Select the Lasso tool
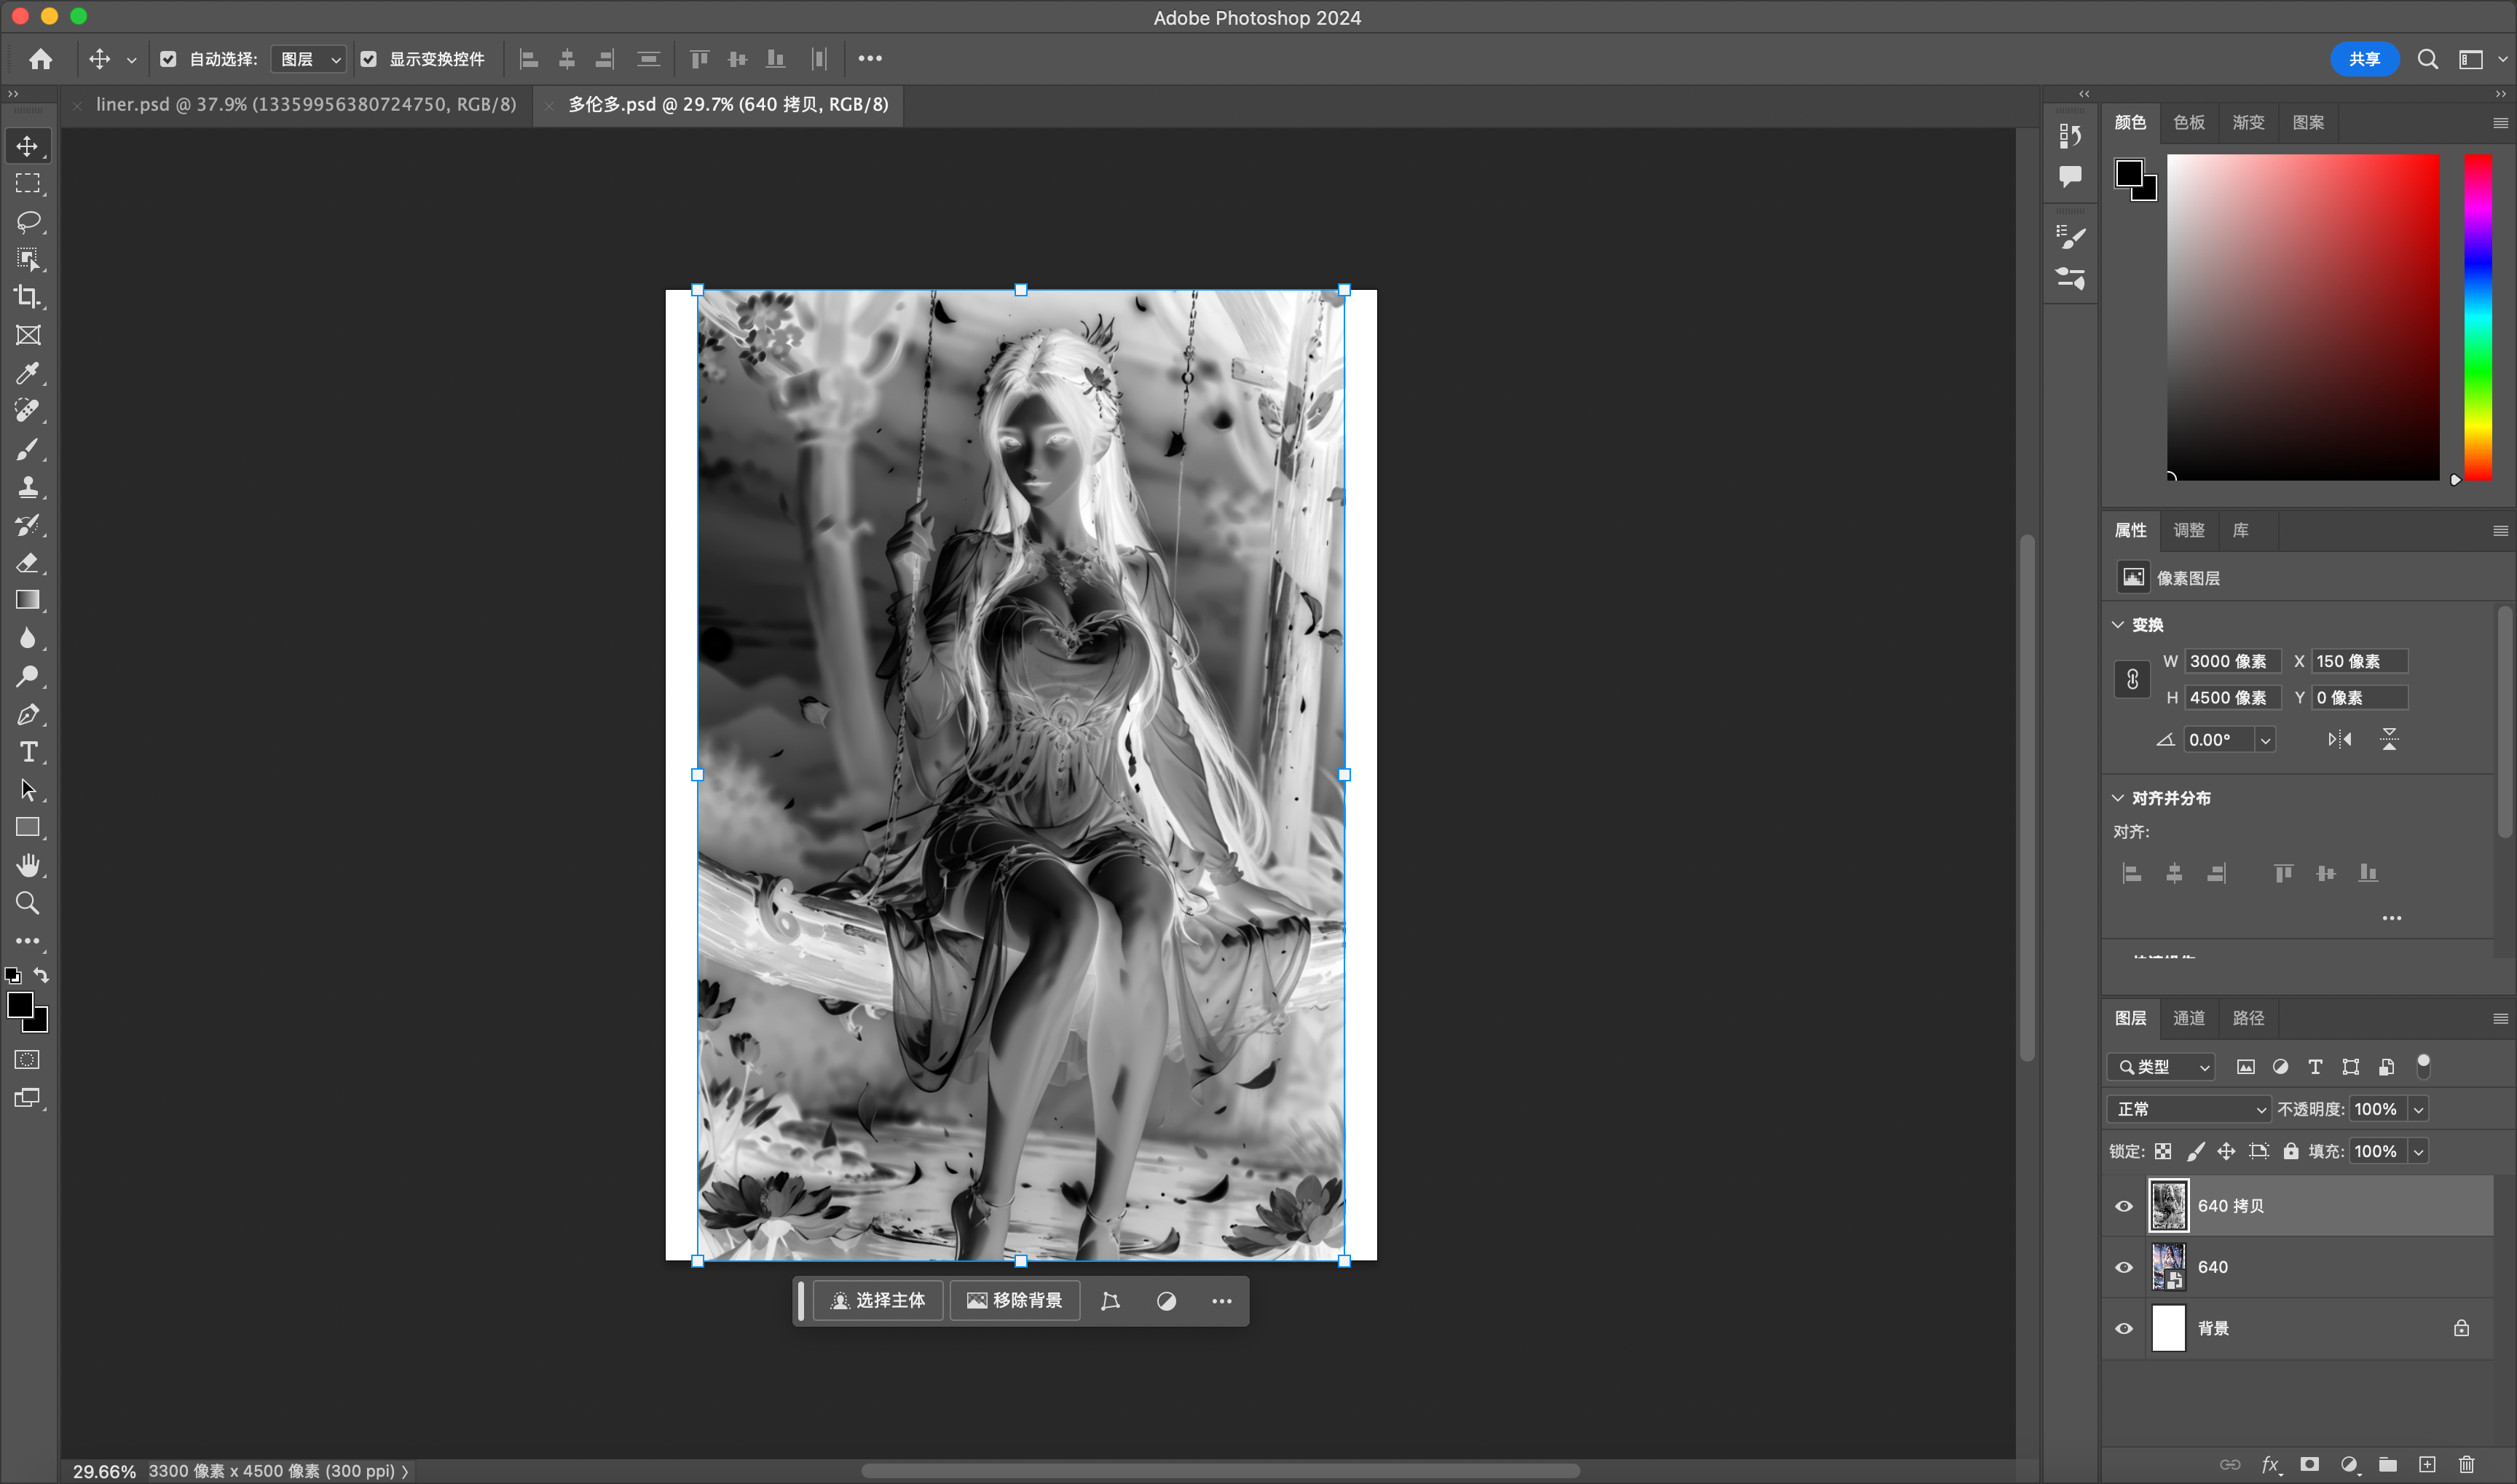This screenshot has height=1484, width=2517. [28, 222]
